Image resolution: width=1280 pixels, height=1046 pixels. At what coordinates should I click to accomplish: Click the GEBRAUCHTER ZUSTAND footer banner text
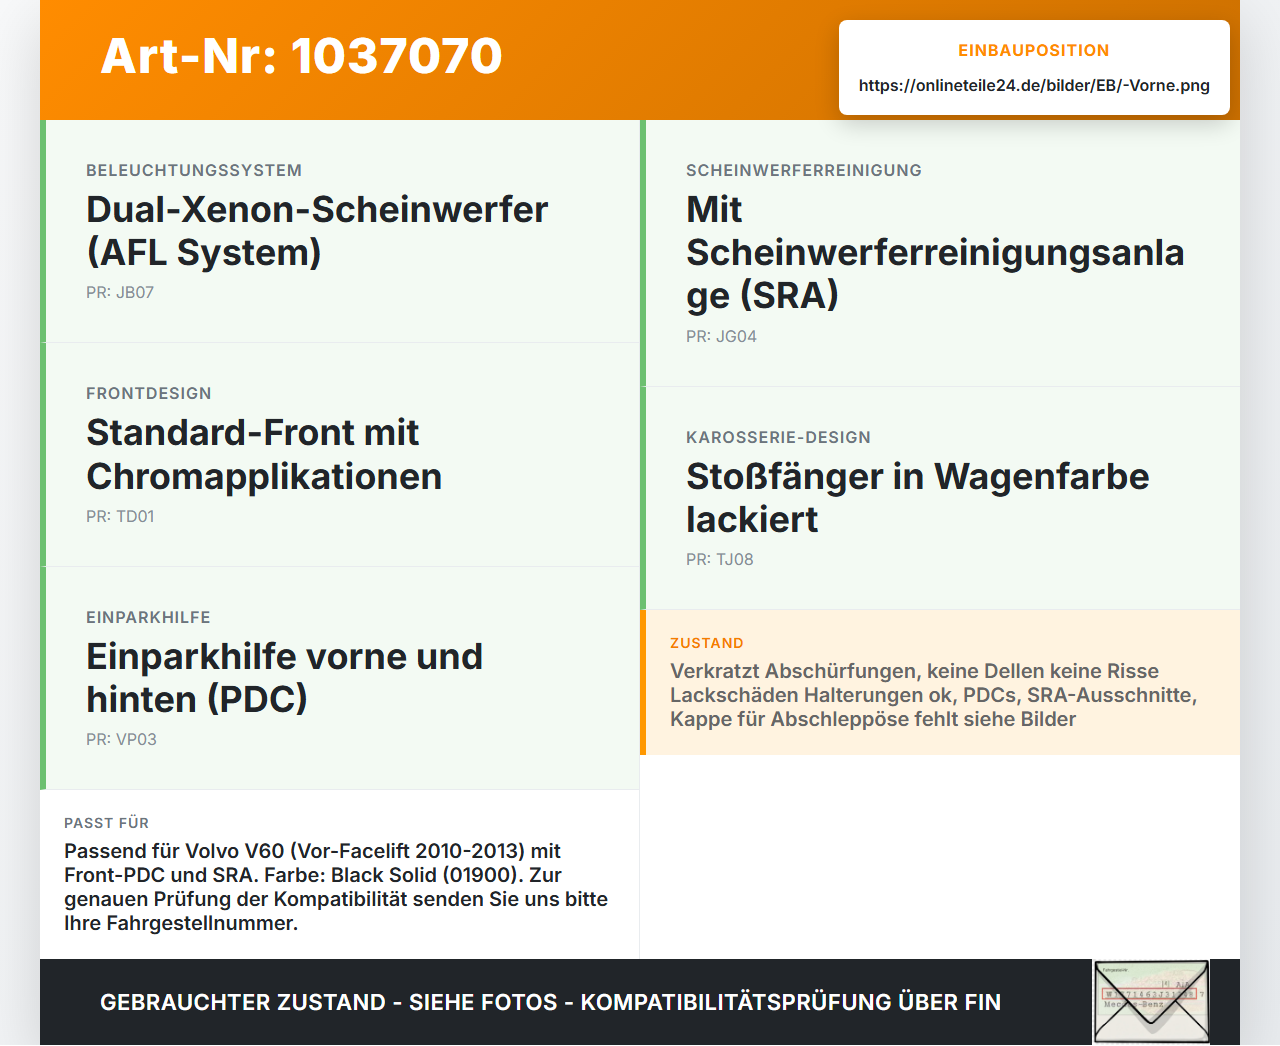click(550, 1002)
